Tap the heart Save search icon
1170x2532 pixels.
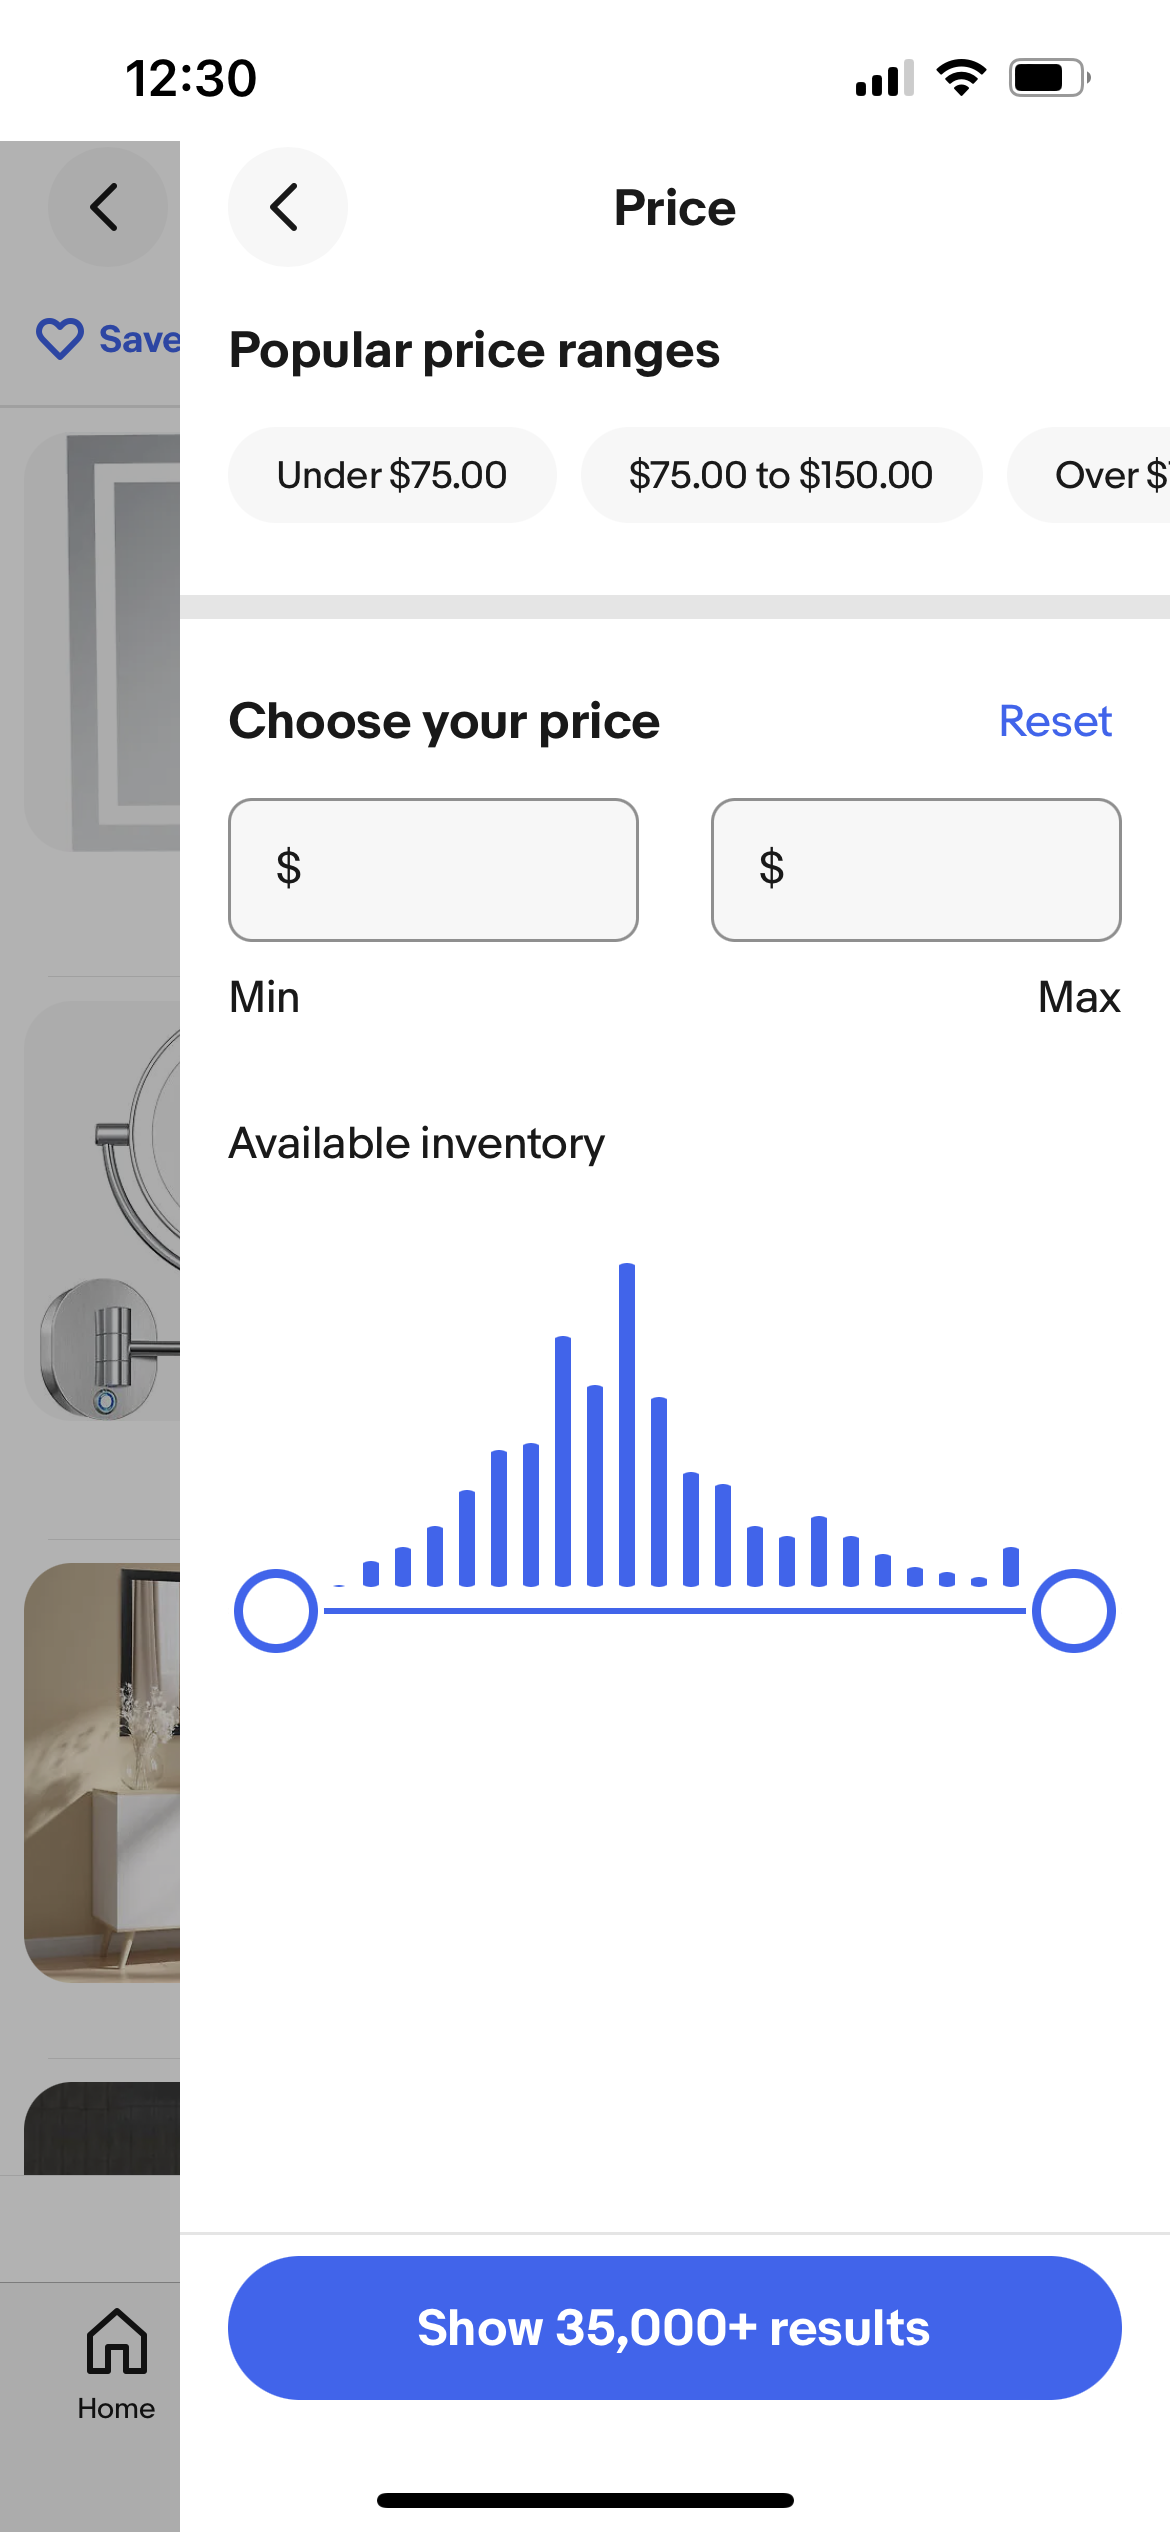pos(60,339)
